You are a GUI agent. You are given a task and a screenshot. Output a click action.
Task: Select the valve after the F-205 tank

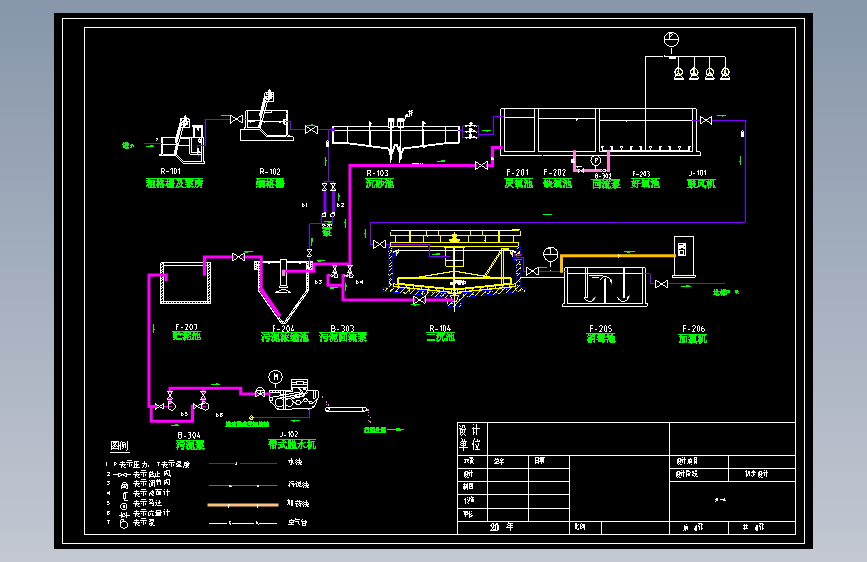[x=661, y=284]
